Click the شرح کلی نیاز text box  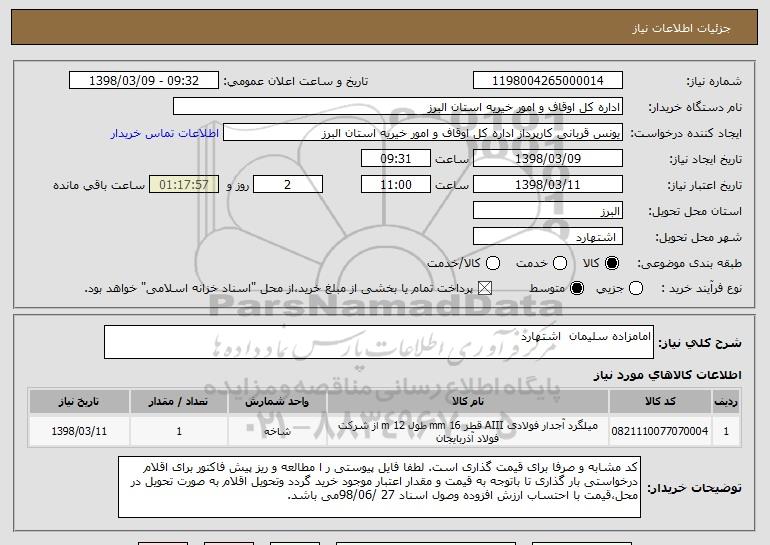pyautogui.click(x=379, y=342)
